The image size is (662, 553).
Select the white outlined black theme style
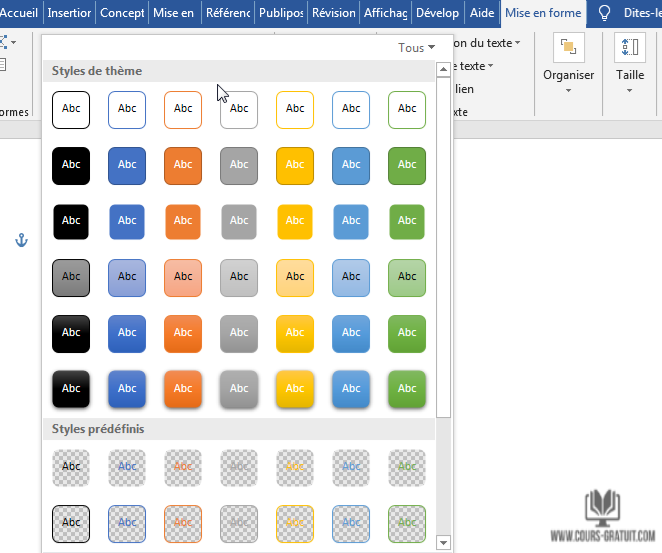point(71,109)
